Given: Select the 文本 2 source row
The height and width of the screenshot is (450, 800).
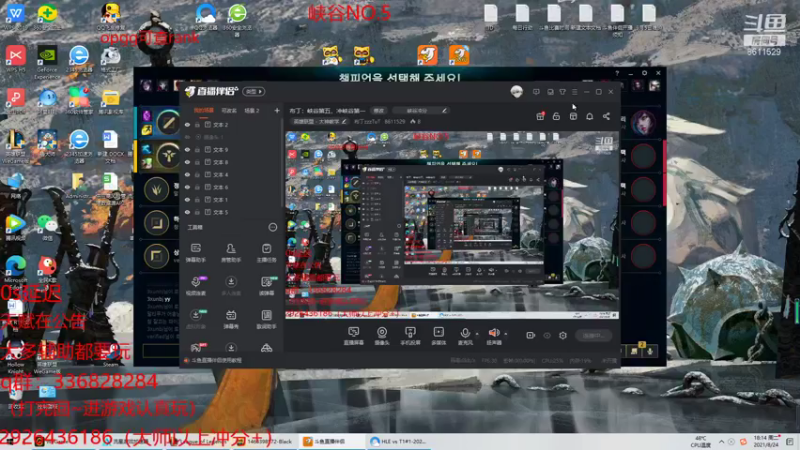Looking at the screenshot, I should tap(232, 124).
